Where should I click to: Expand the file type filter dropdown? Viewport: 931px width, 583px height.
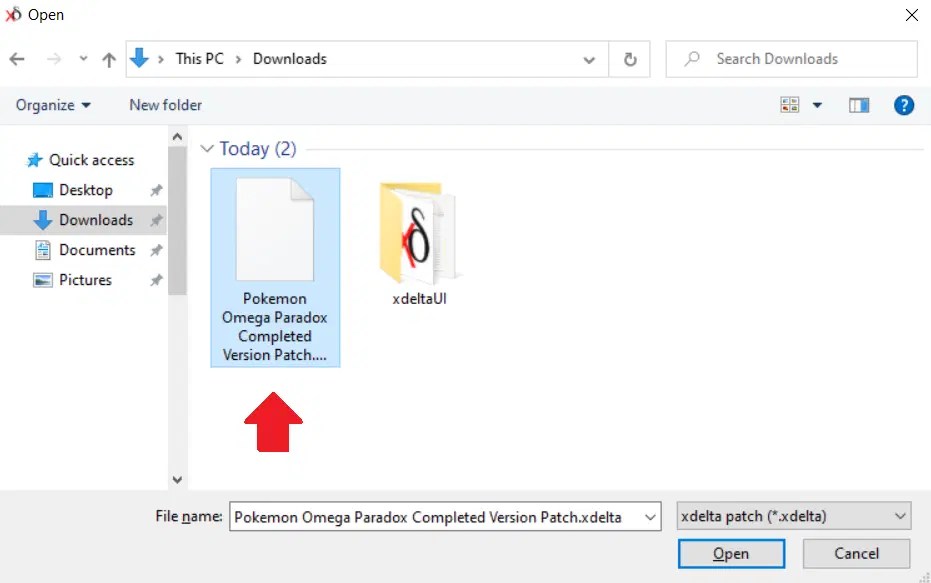(x=898, y=516)
